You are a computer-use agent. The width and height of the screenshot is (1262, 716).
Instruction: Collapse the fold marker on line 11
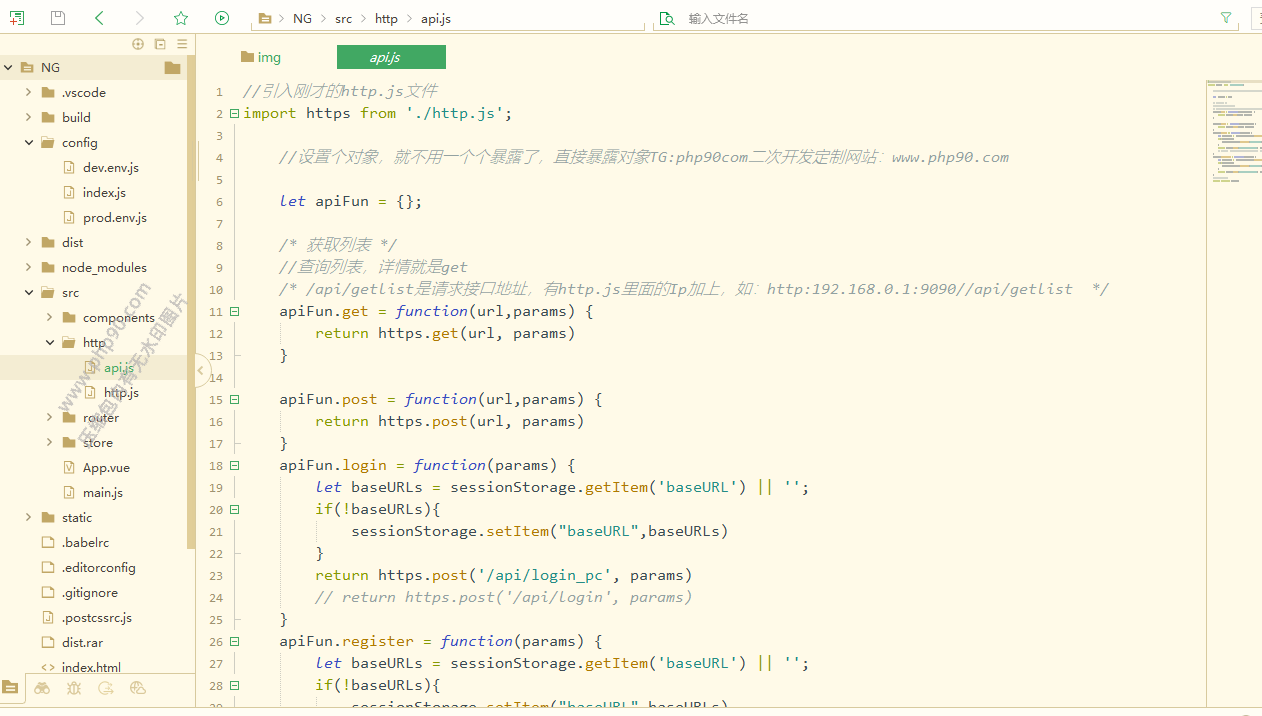pos(234,311)
